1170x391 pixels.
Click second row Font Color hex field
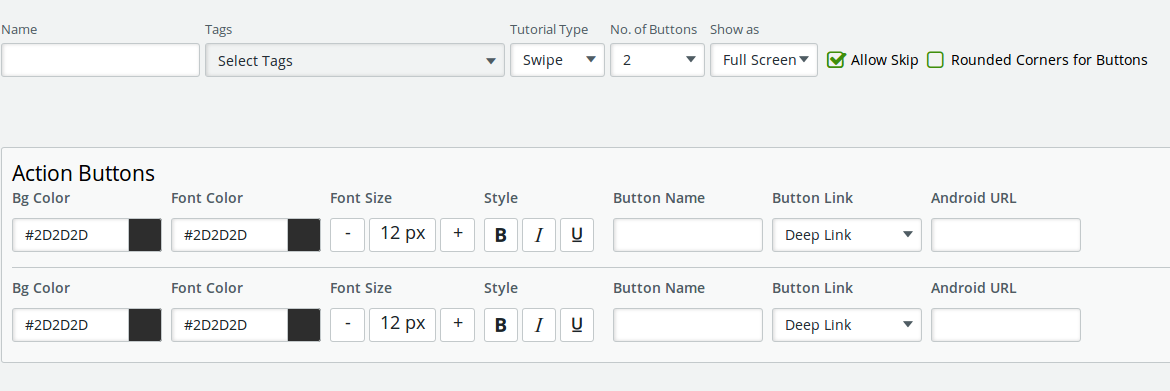230,325
